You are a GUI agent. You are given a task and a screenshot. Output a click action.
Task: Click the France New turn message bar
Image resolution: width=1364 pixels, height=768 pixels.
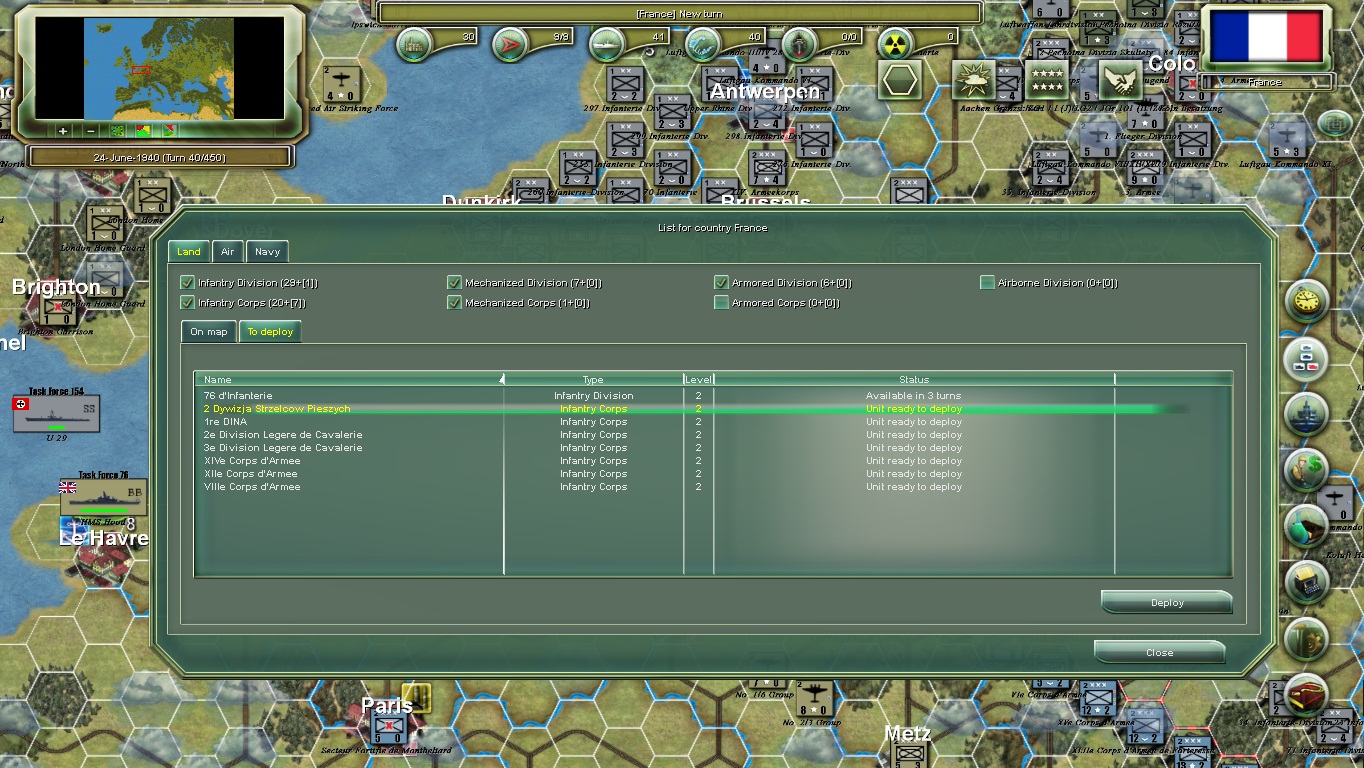679,14
